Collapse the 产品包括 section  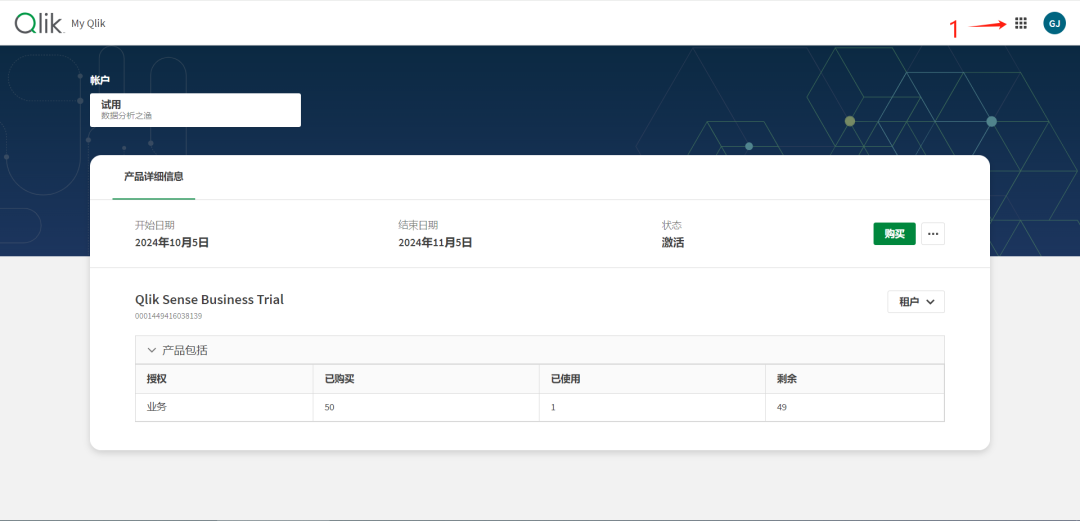click(539, 350)
